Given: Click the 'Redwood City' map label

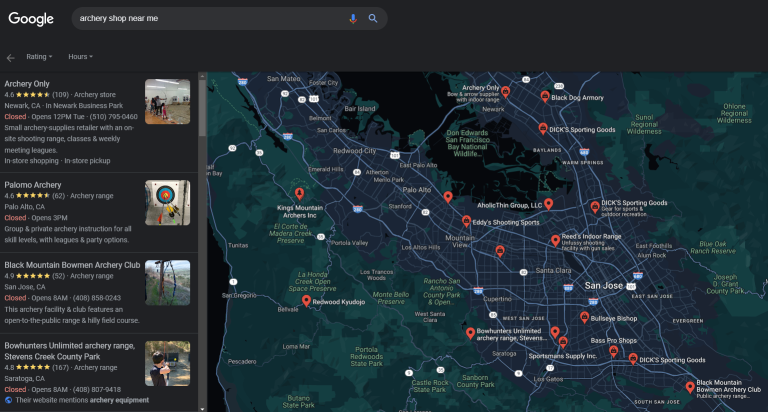Looking at the screenshot, I should coord(355,151).
